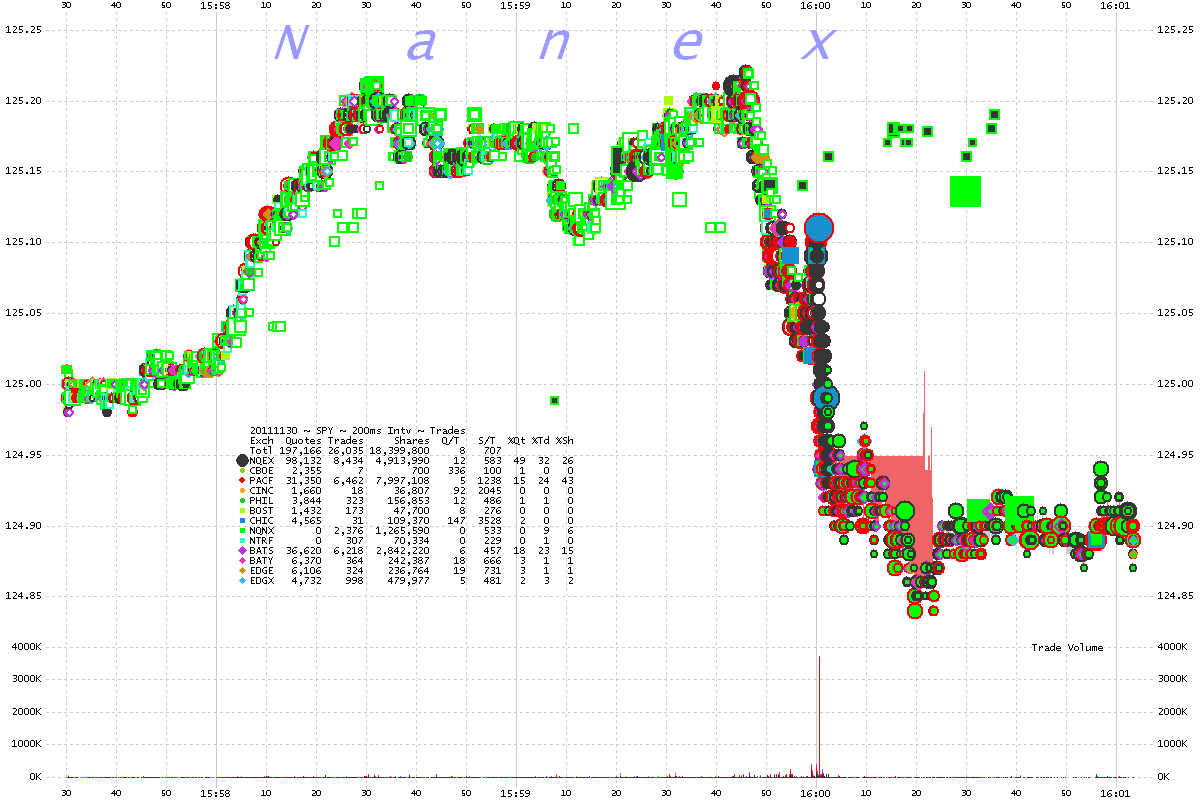Click the green dot marker beside PHIL
This screenshot has height=800, width=1200.
[241, 500]
